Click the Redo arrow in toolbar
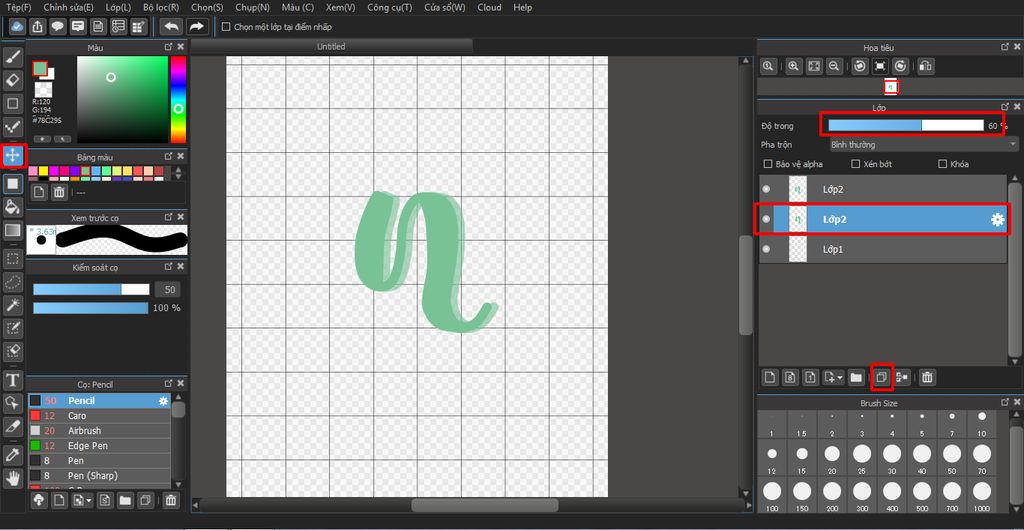 point(196,27)
